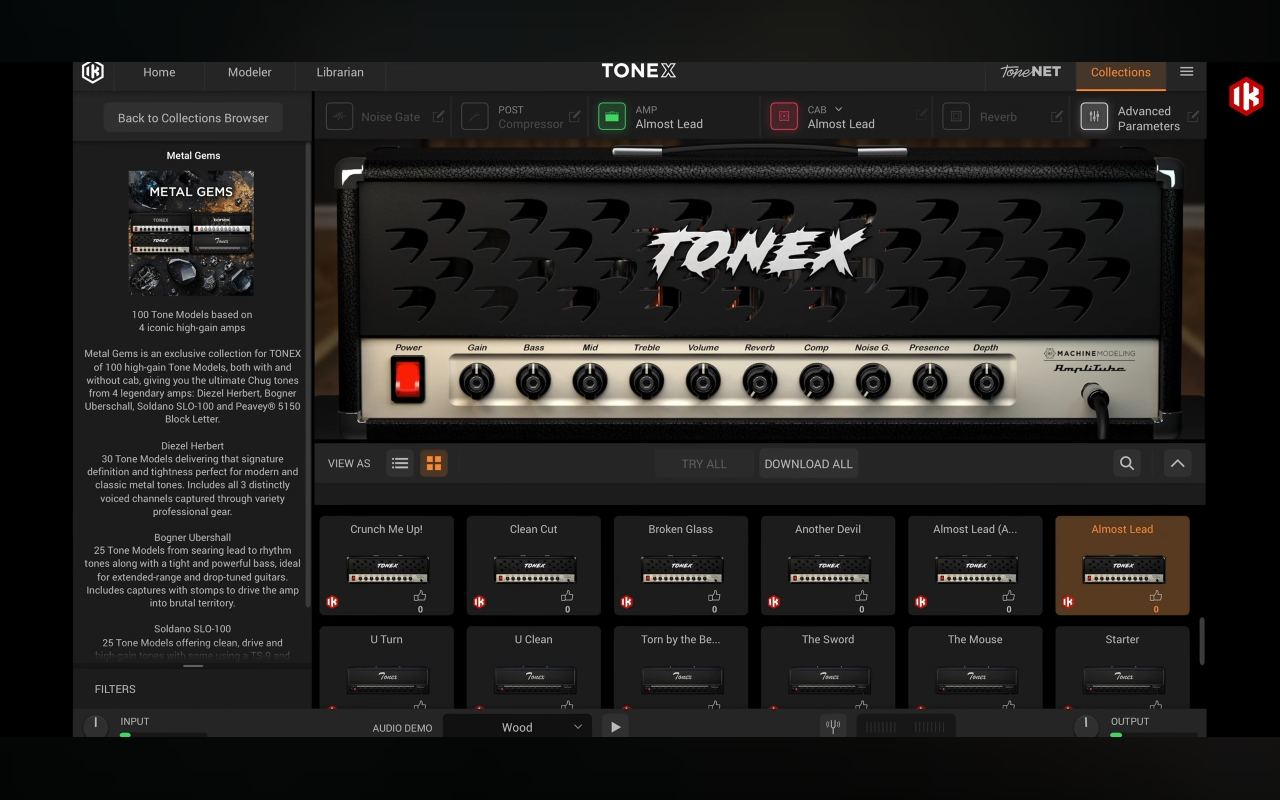Switch to grid view
Viewport: 1280px width, 800px height.
pos(434,463)
